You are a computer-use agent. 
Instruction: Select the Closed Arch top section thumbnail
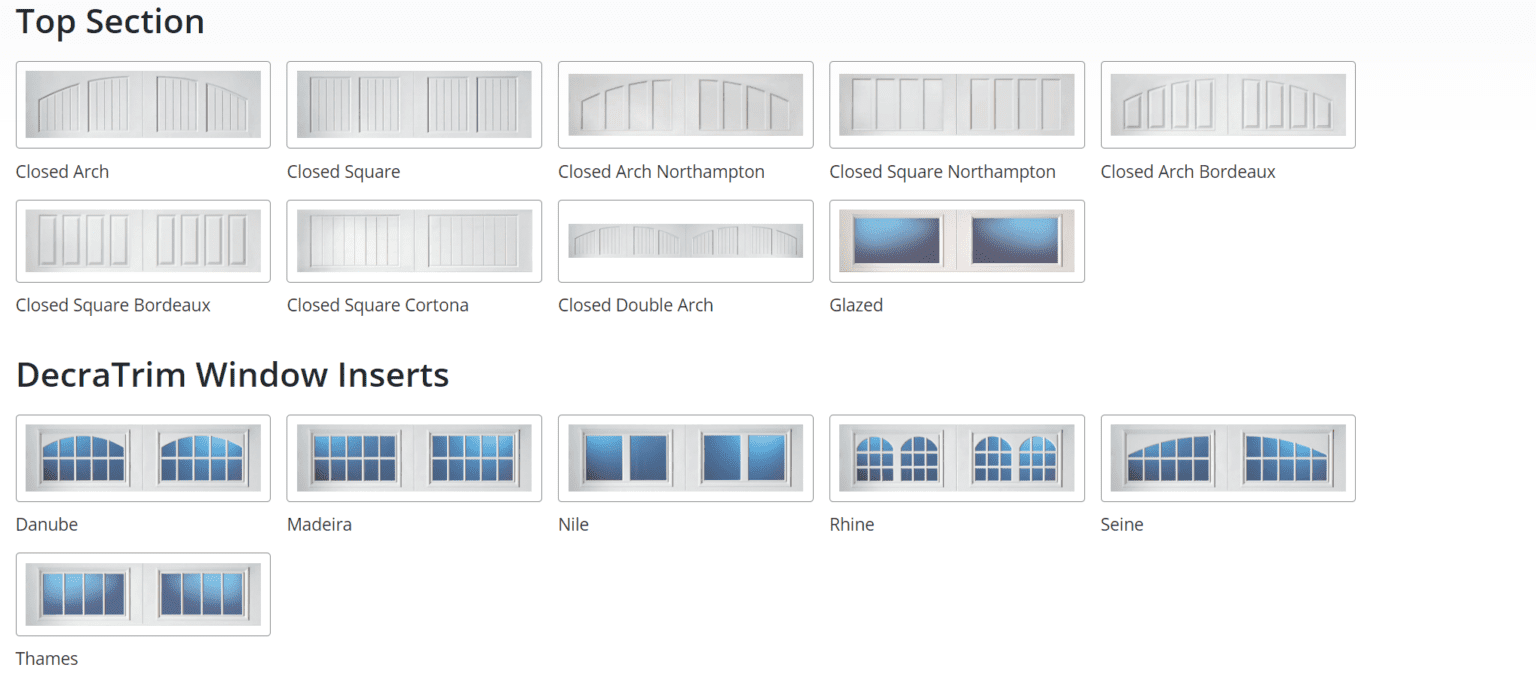click(143, 105)
